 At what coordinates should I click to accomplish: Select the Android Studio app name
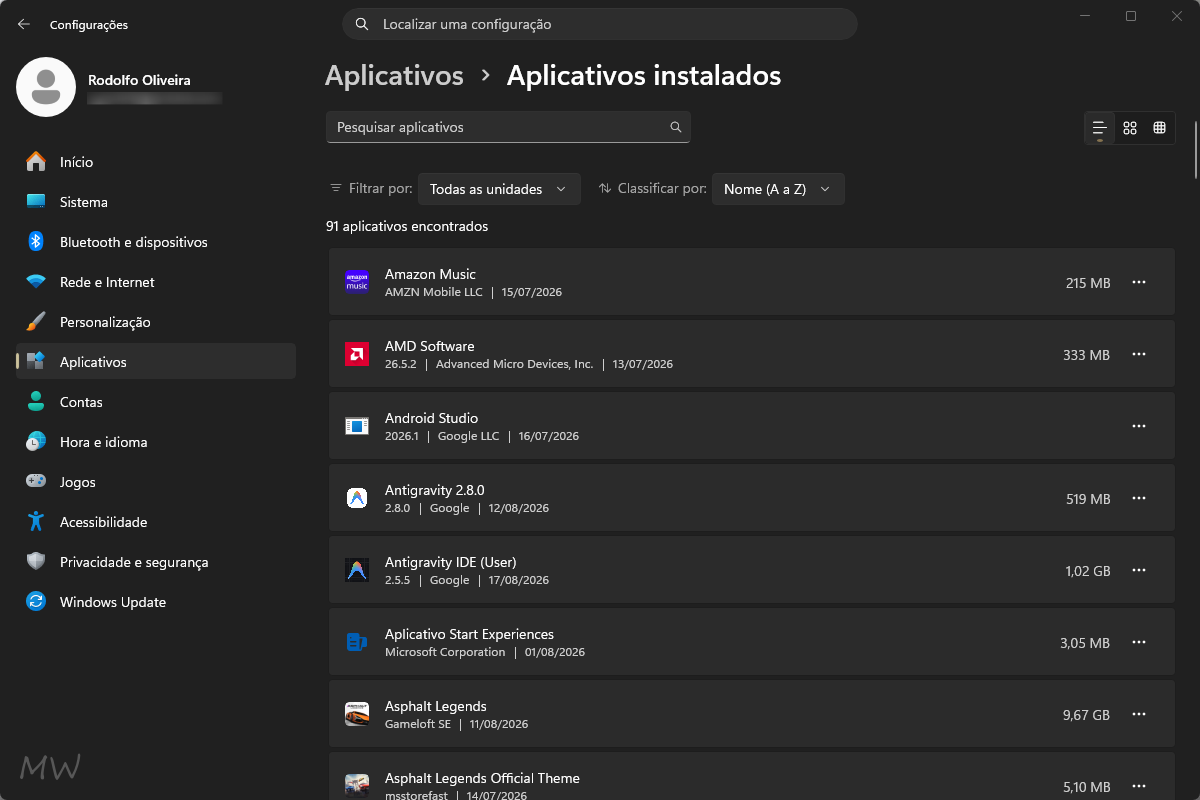click(x=432, y=418)
